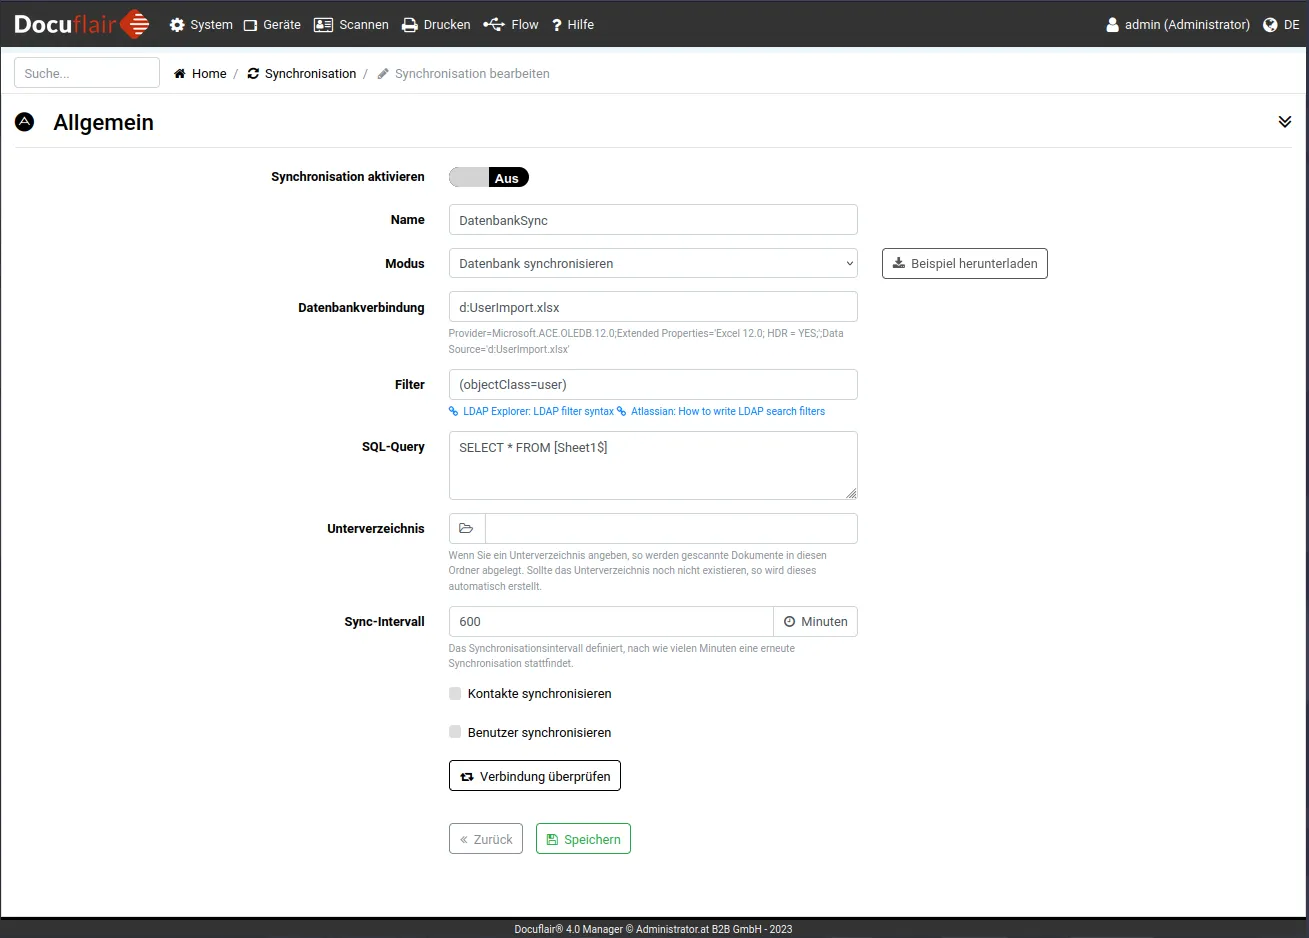The width and height of the screenshot is (1309, 938).
Task: Open the System menu
Action: point(201,25)
